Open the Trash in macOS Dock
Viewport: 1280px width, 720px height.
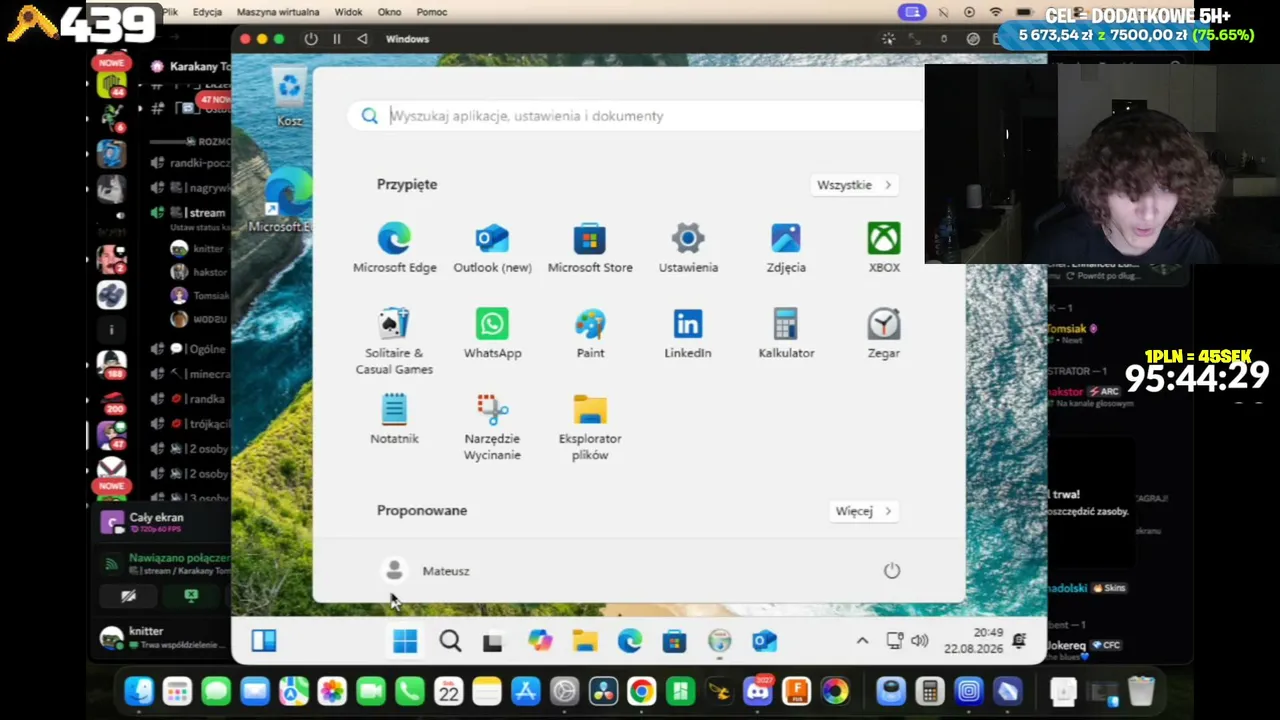tap(1141, 691)
